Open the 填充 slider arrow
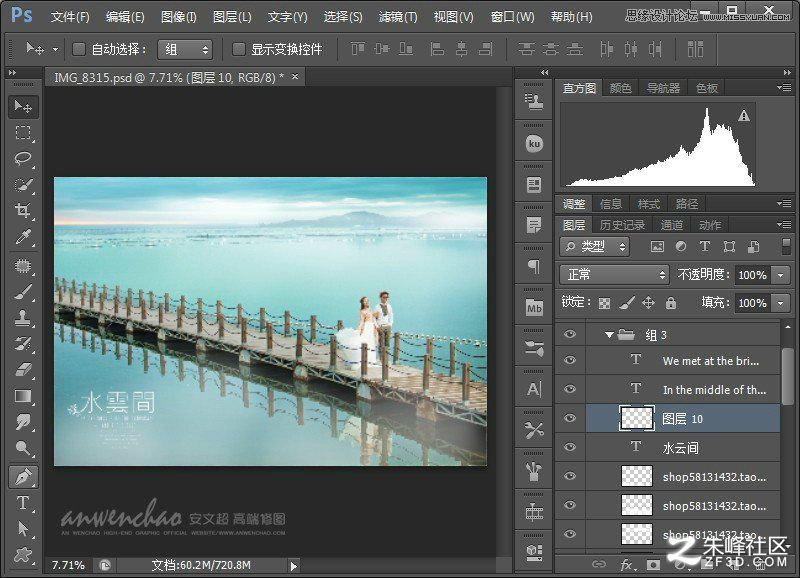The width and height of the screenshot is (800, 578). (781, 303)
